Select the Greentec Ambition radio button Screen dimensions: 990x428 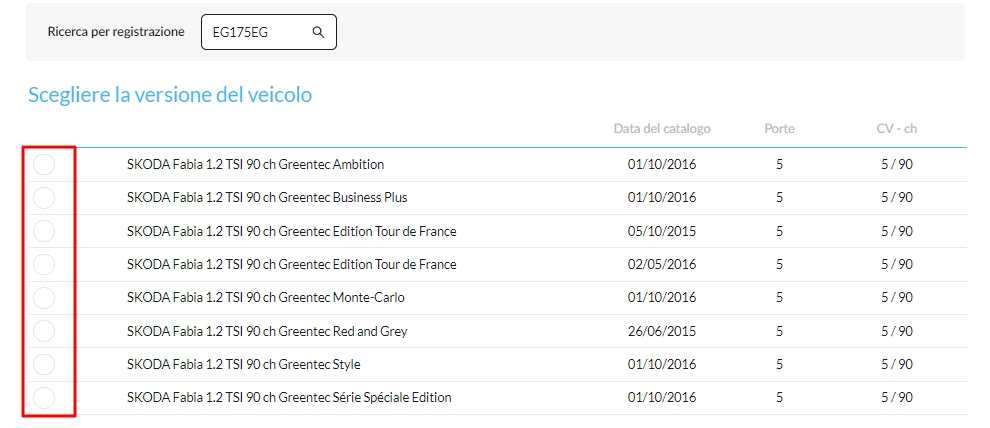44,165
